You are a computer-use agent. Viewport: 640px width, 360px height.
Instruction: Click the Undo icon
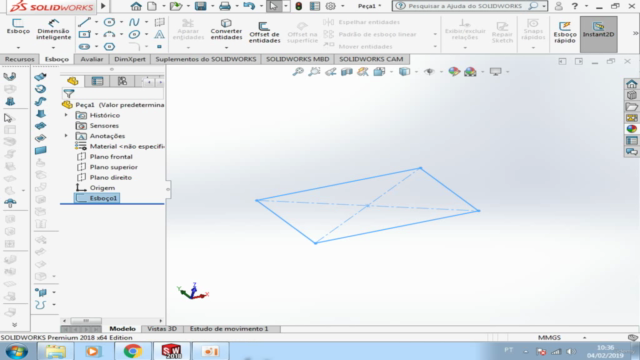(x=249, y=6)
